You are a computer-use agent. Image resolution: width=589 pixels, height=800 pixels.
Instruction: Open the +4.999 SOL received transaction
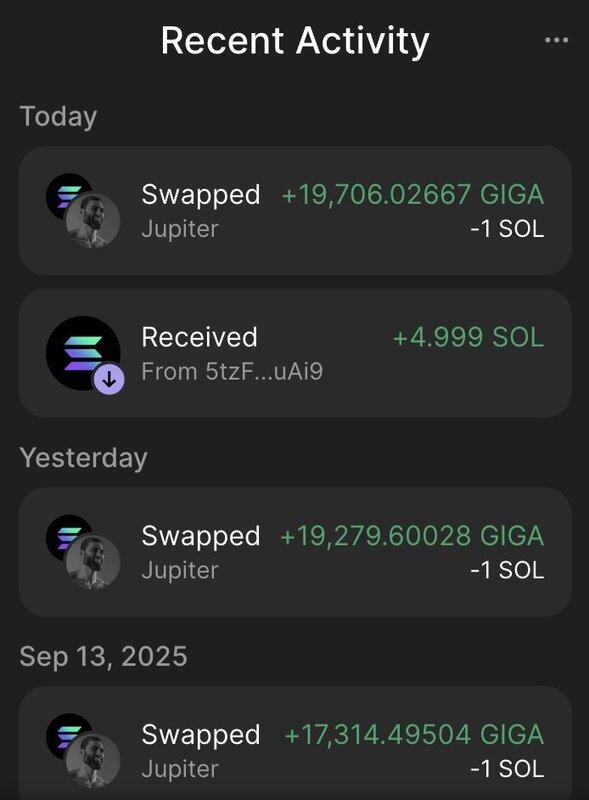click(295, 354)
